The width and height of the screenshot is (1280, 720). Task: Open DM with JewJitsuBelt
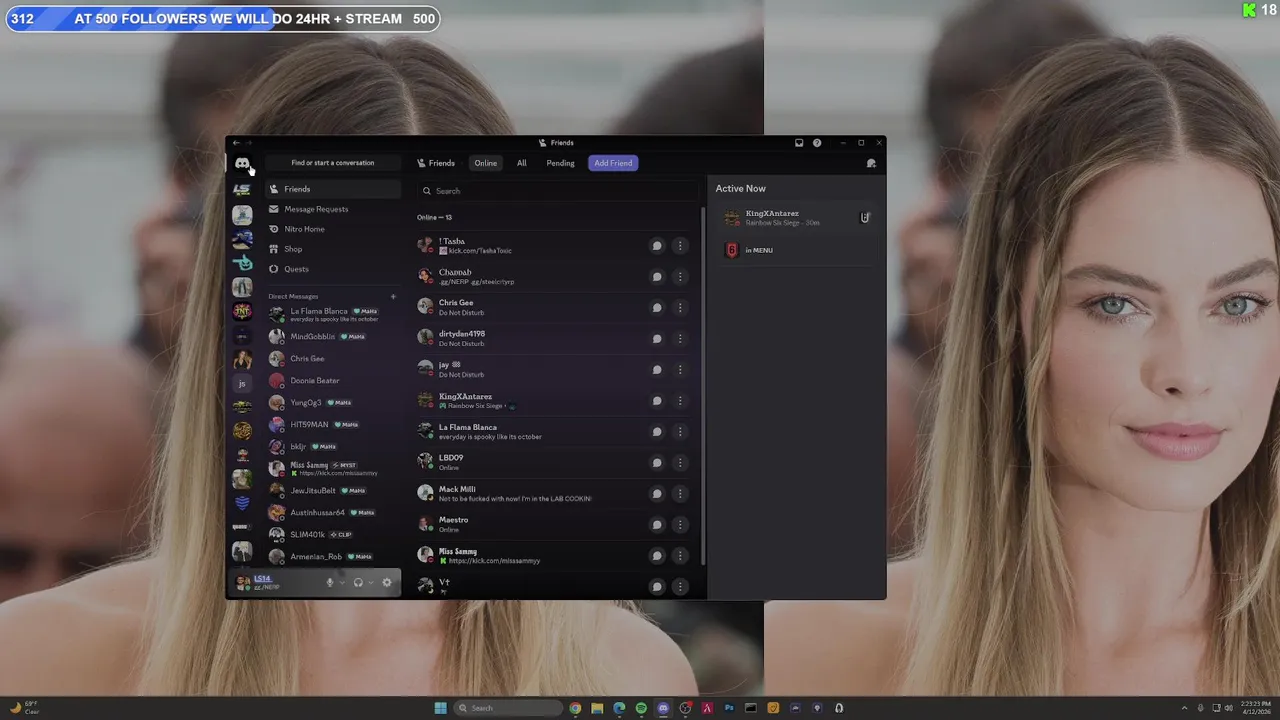click(x=333, y=491)
